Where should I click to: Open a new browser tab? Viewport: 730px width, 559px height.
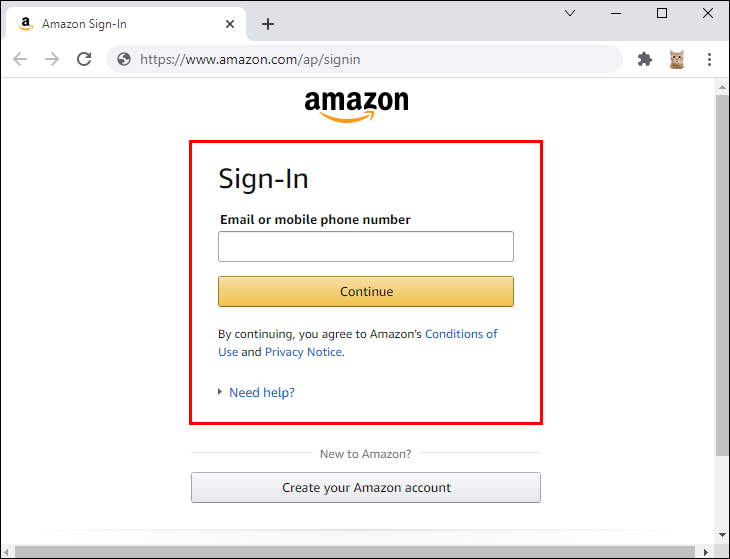[268, 24]
